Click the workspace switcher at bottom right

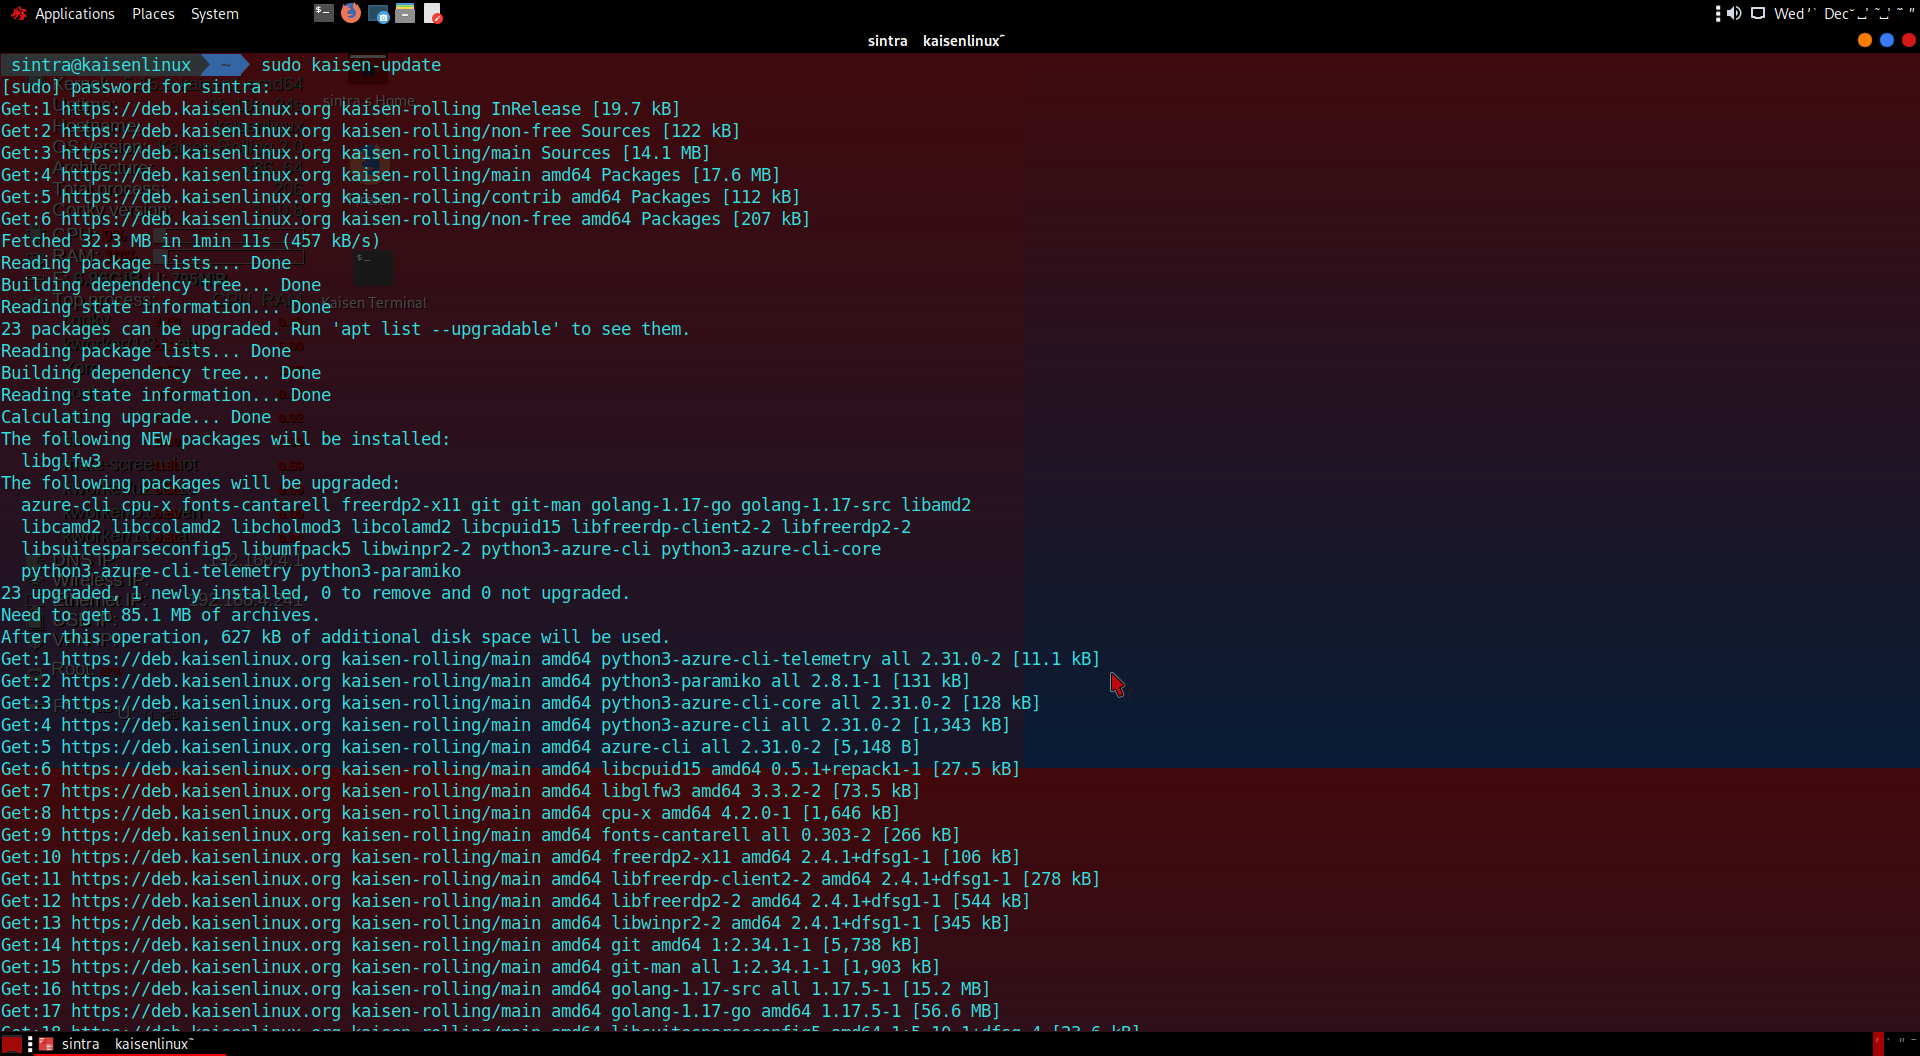[x=1896, y=1044]
